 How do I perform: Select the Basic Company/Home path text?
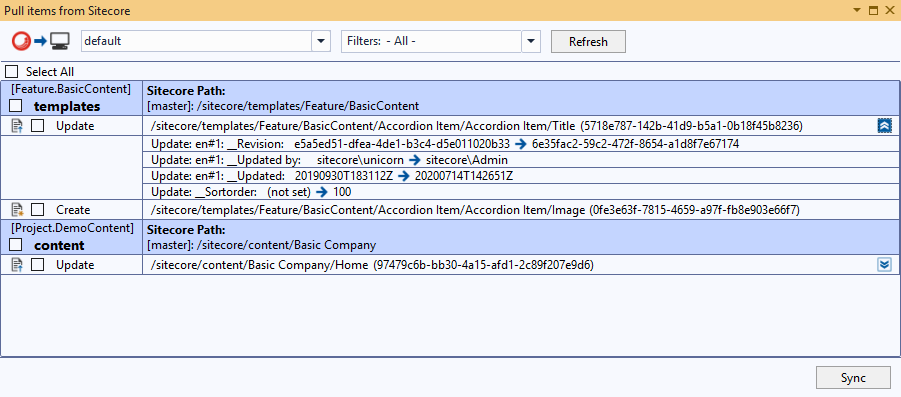coord(372,264)
